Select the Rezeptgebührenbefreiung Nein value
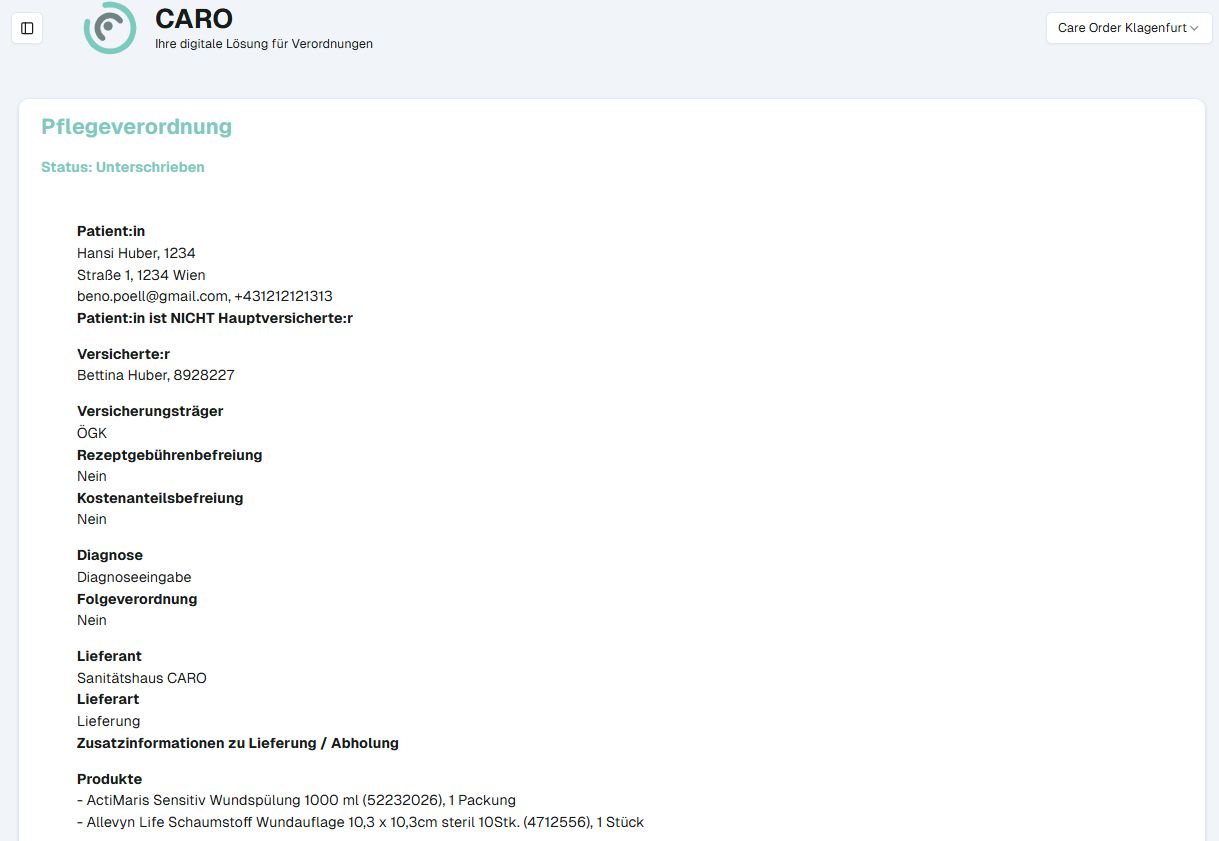 click(x=91, y=476)
